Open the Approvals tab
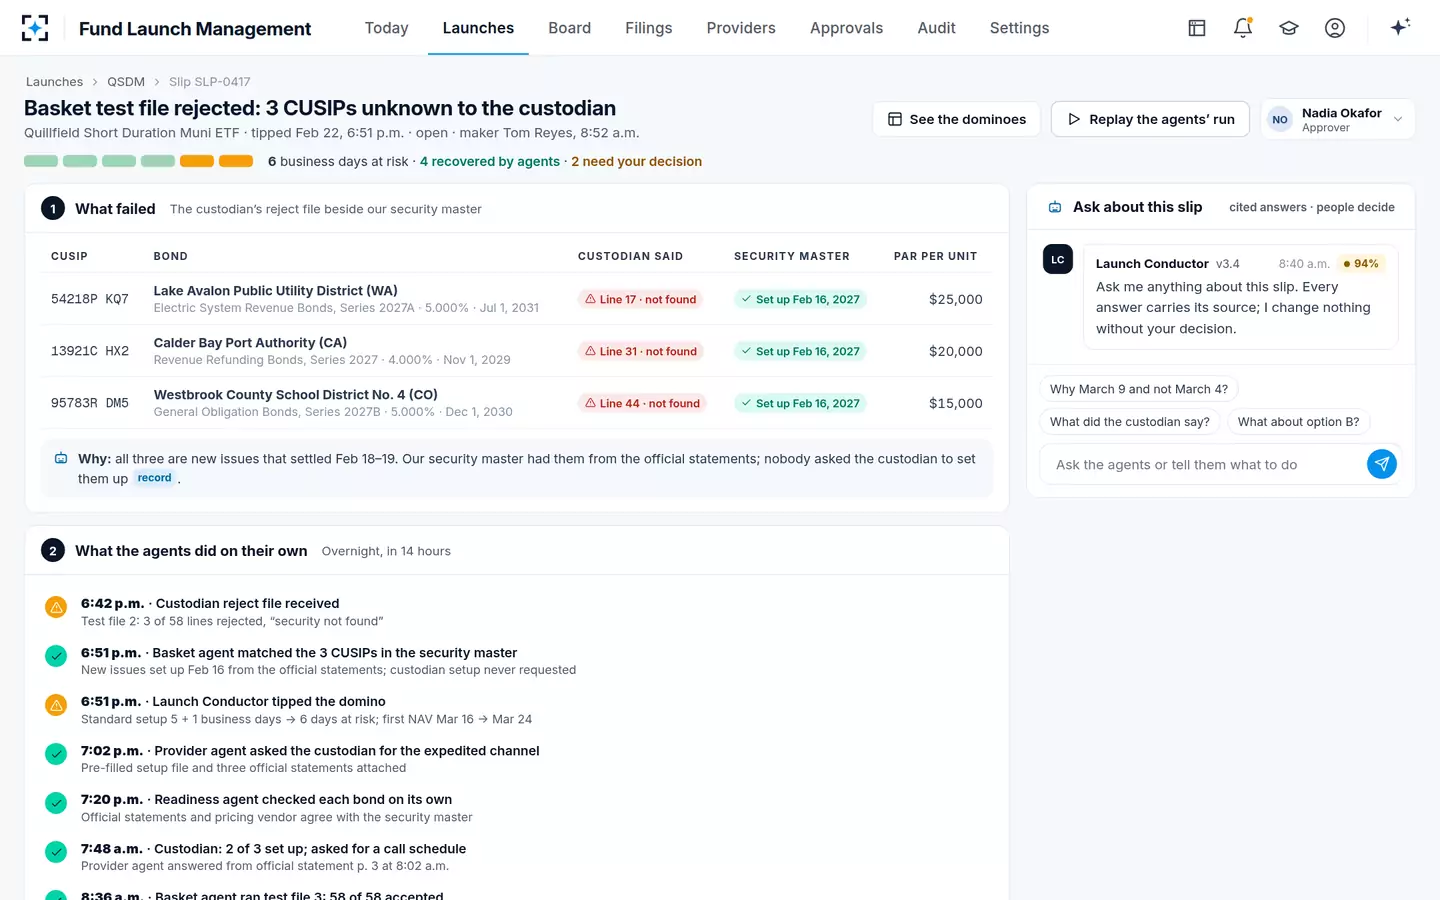 tap(846, 28)
